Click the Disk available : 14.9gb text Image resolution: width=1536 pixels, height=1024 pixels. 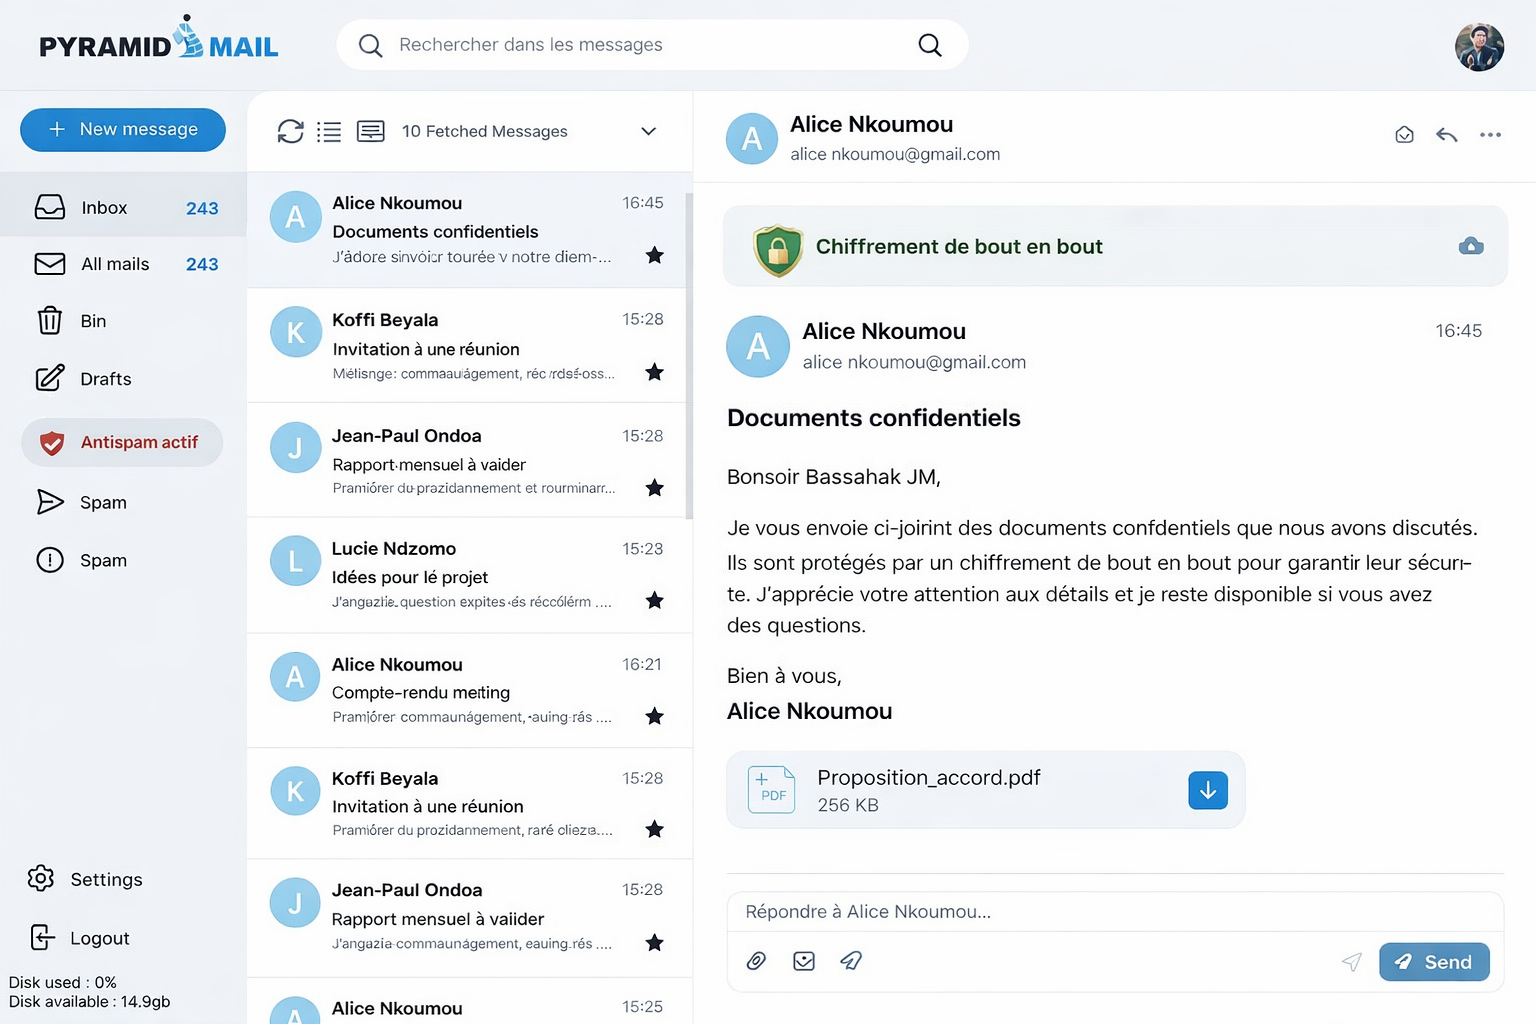[x=90, y=1002]
